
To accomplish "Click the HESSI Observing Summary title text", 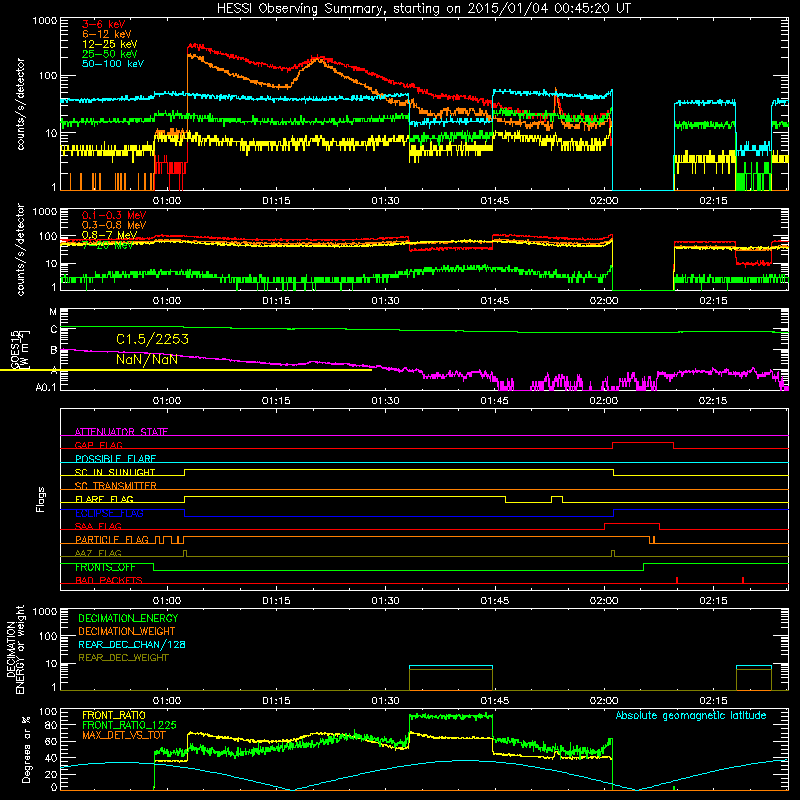I will pos(424,8).
